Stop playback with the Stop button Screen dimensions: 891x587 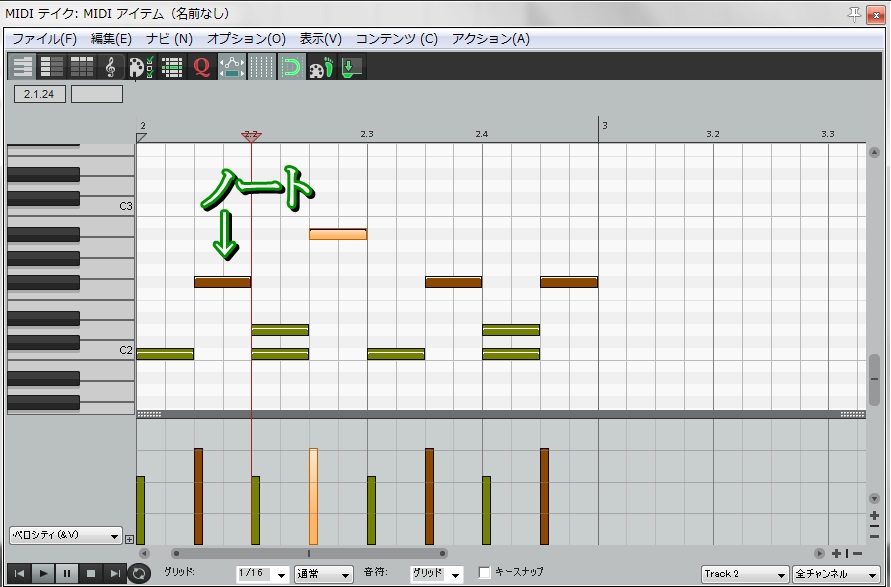click(x=90, y=573)
